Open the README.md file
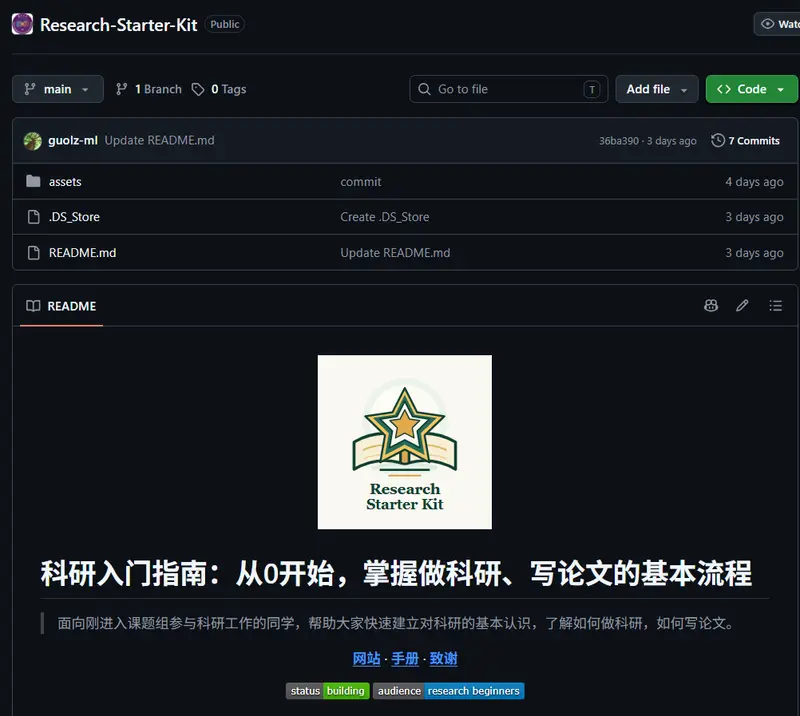800x716 pixels. [83, 253]
